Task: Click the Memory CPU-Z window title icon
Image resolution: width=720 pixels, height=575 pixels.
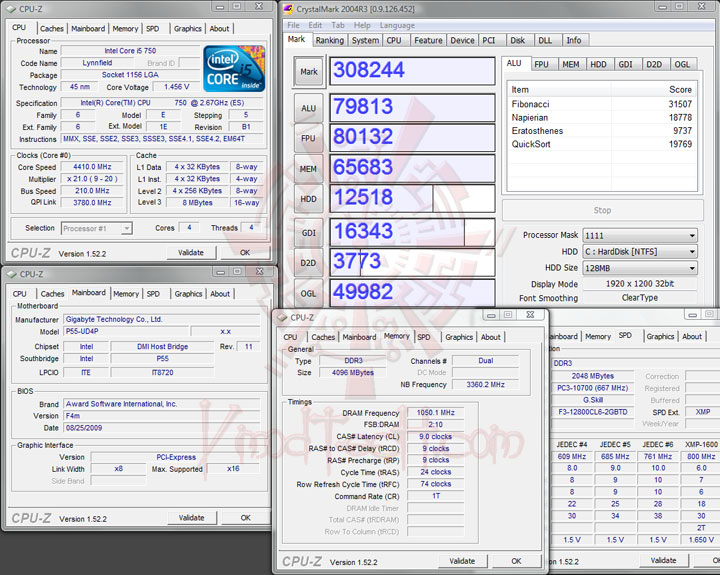Action: click(x=282, y=317)
